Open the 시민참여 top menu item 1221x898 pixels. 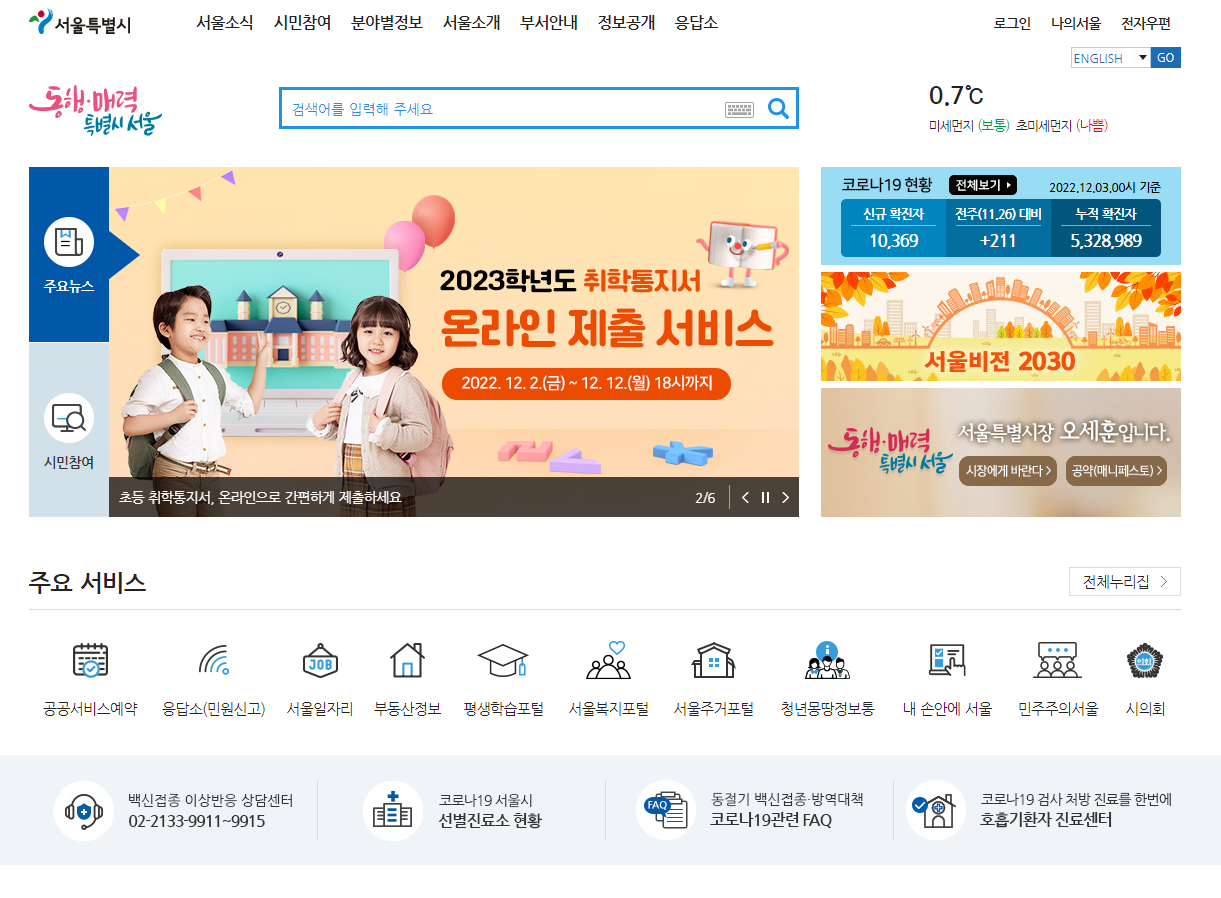coord(302,23)
